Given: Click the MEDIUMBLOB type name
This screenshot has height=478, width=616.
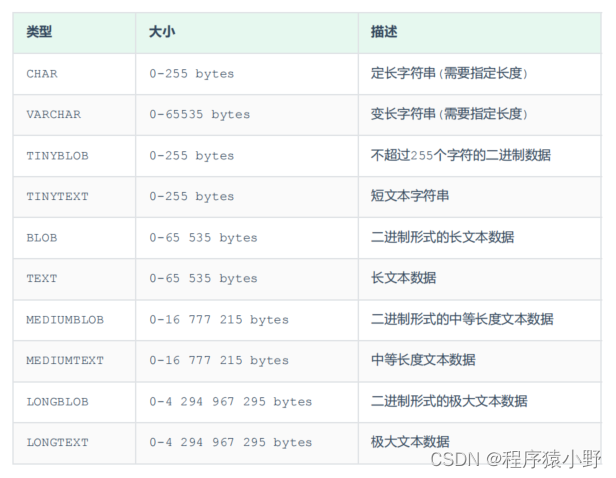Looking at the screenshot, I should pyautogui.click(x=65, y=320).
